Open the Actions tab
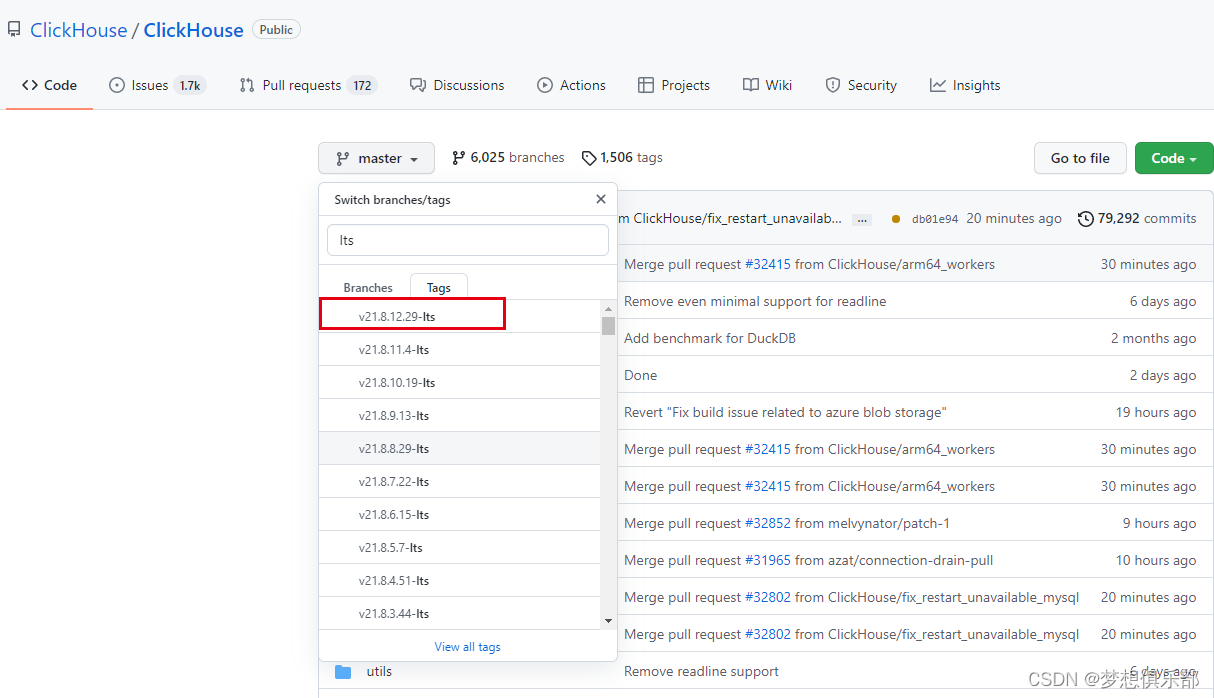Viewport: 1214px width, 698px height. (571, 85)
